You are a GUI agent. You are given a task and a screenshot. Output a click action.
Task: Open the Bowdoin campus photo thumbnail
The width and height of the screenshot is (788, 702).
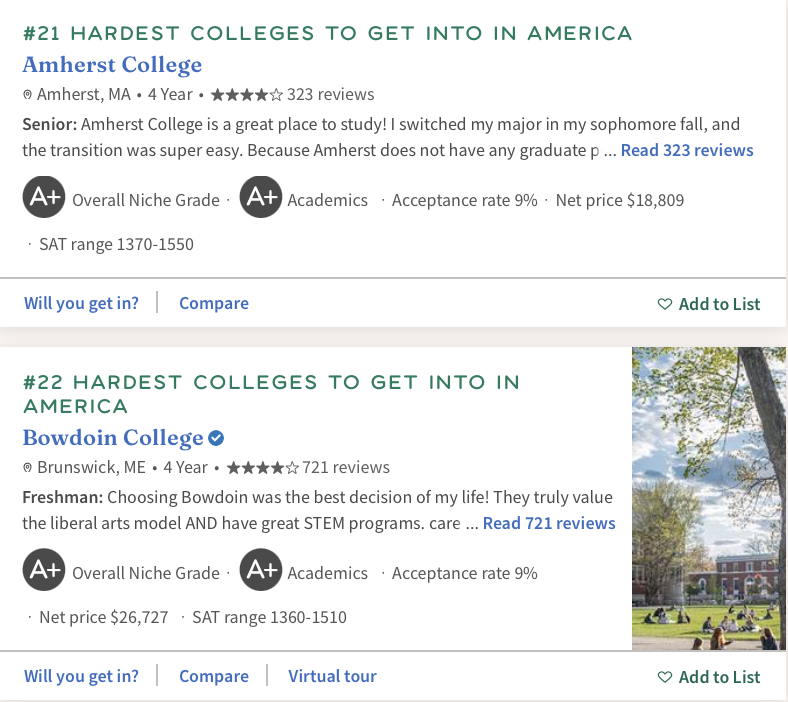click(x=709, y=498)
